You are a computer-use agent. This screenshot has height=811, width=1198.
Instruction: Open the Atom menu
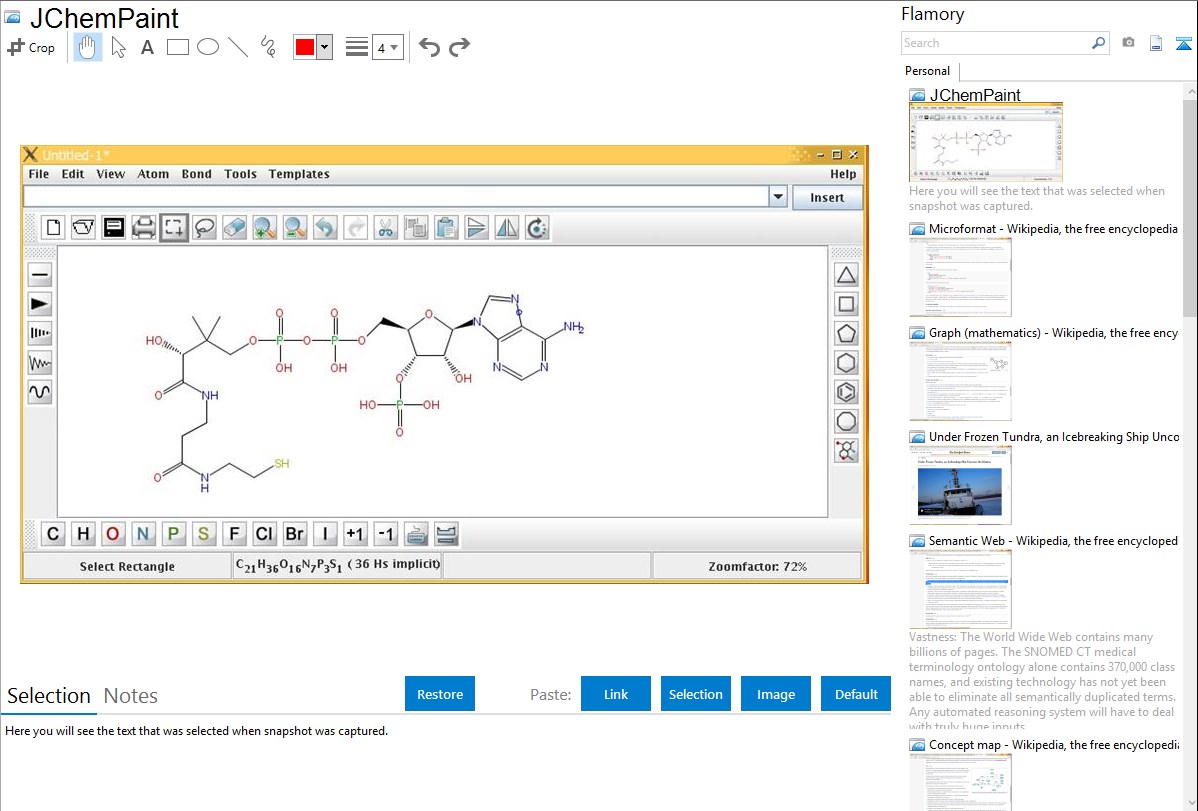[153, 174]
